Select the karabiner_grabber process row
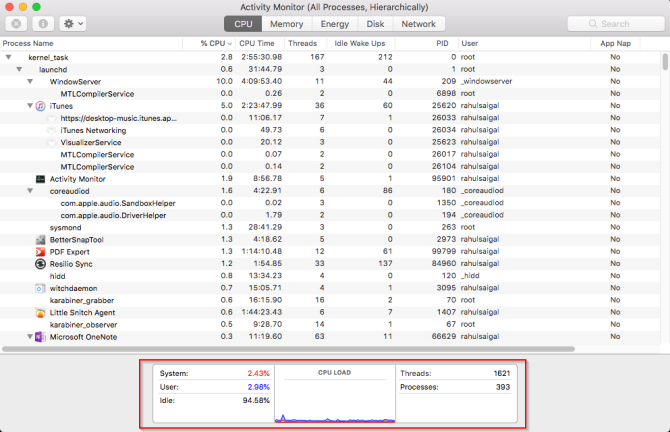Viewport: 670px width, 432px height. [330, 300]
